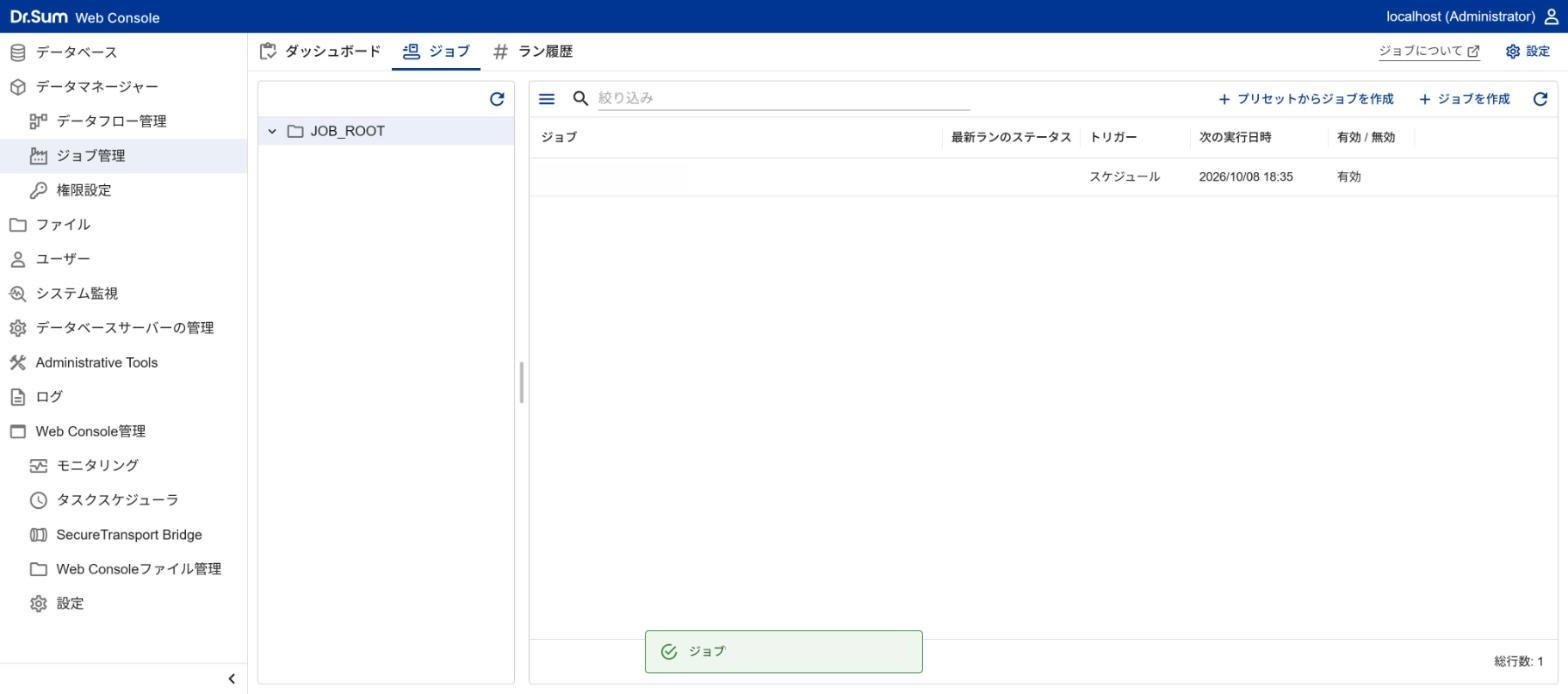Click the wrench icon beside Administrative Tools
Viewport: 1568px width, 694px height.
17,363
